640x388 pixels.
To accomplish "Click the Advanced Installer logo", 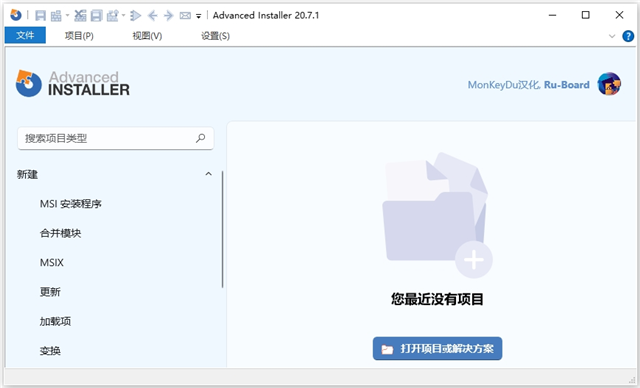I will [x=73, y=83].
